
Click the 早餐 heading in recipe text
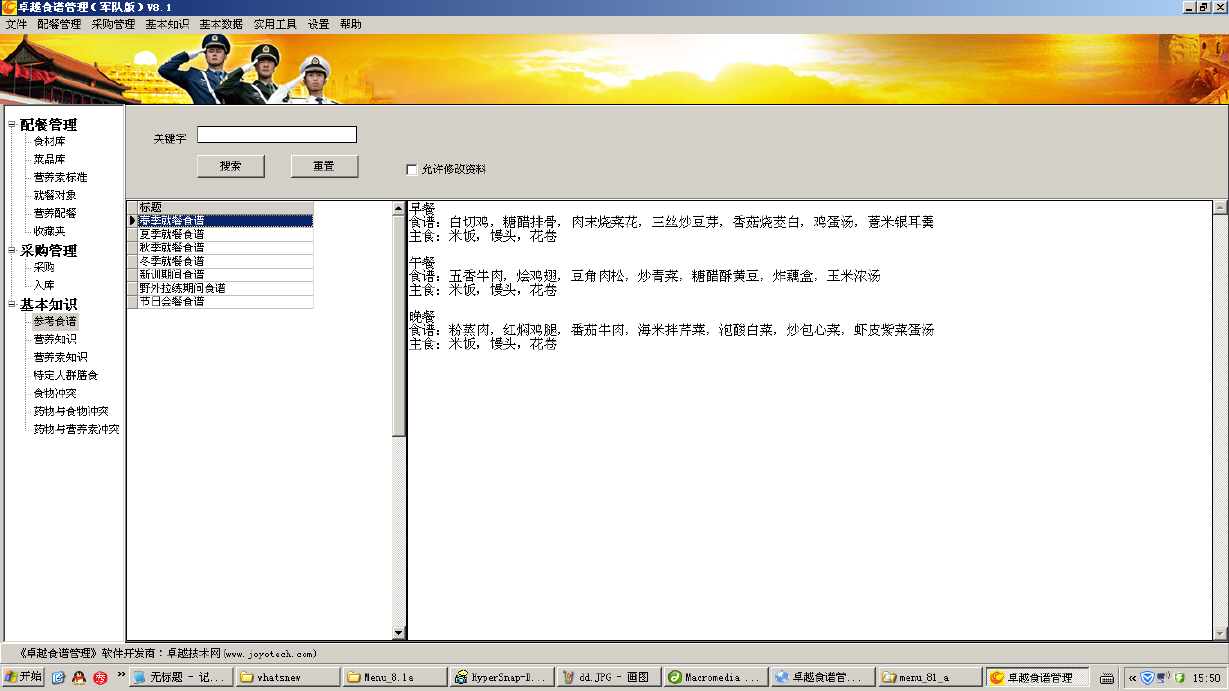coord(422,208)
